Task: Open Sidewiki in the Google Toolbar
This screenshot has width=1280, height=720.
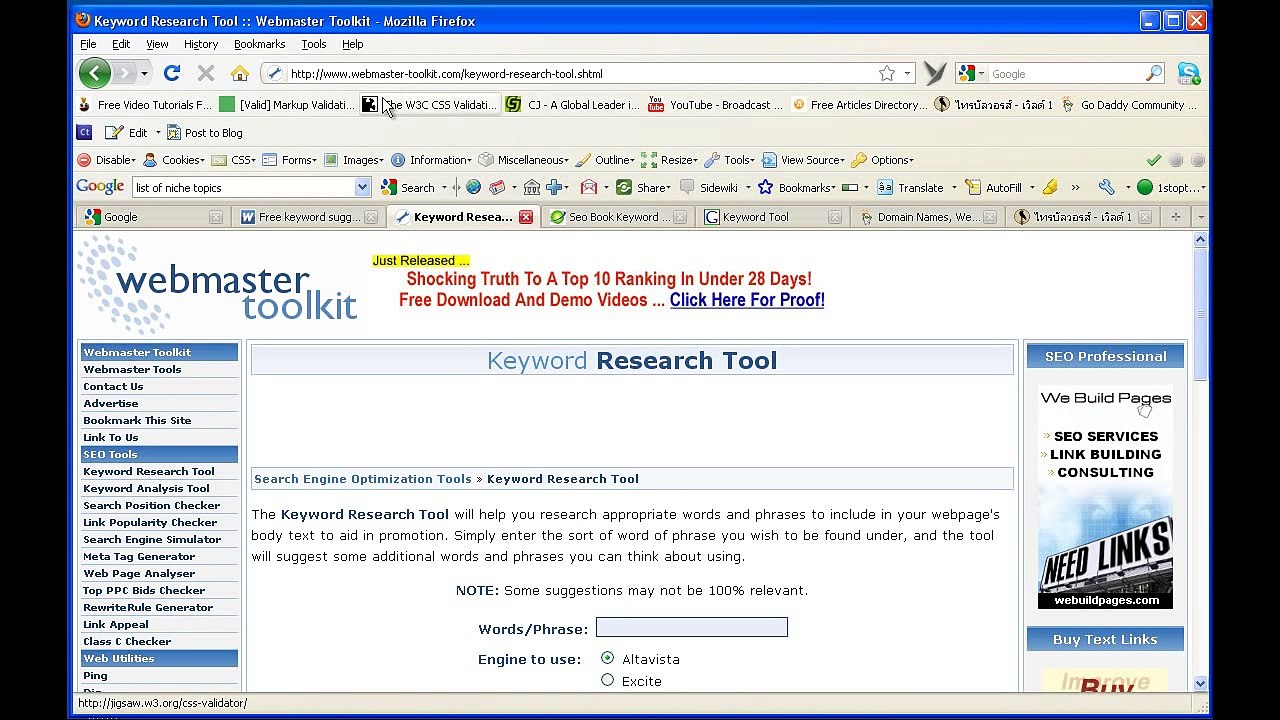Action: tap(709, 187)
